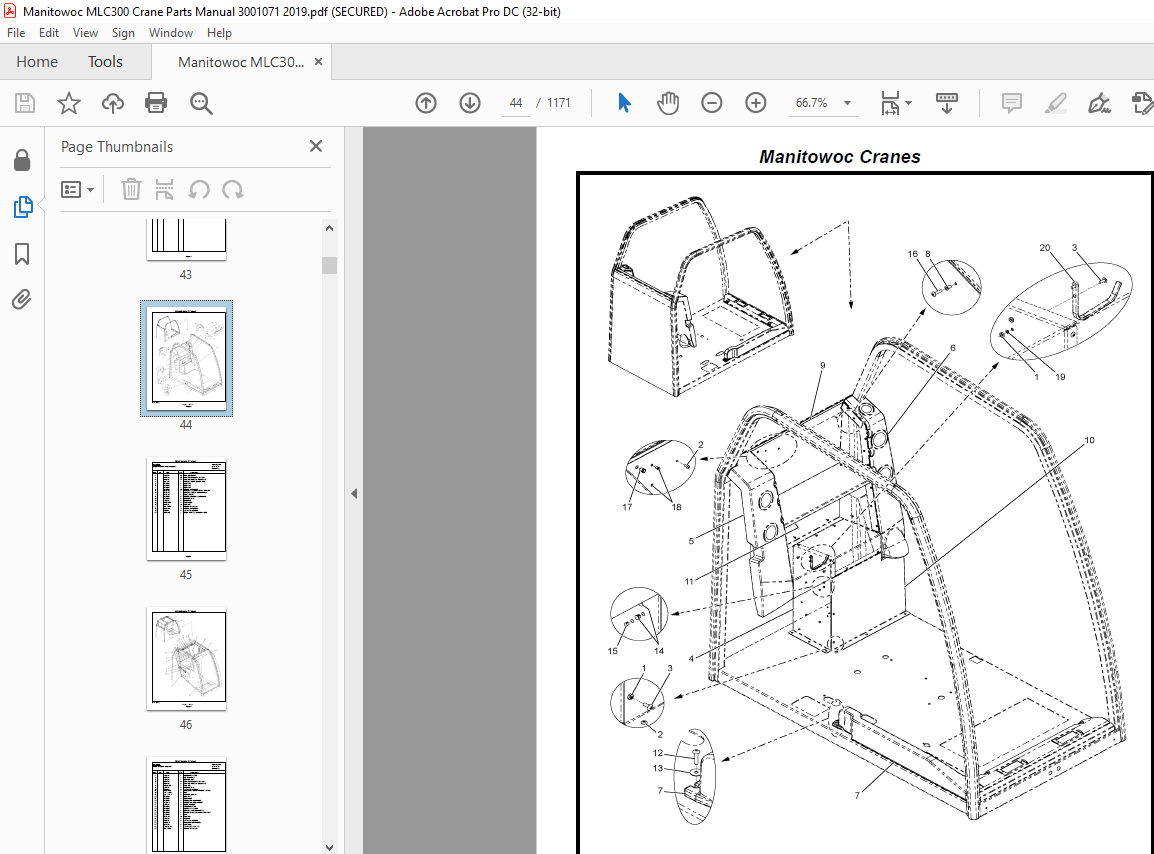This screenshot has width=1154, height=854.
Task: Click the scrolling mode keyboard icon
Action: point(946,103)
